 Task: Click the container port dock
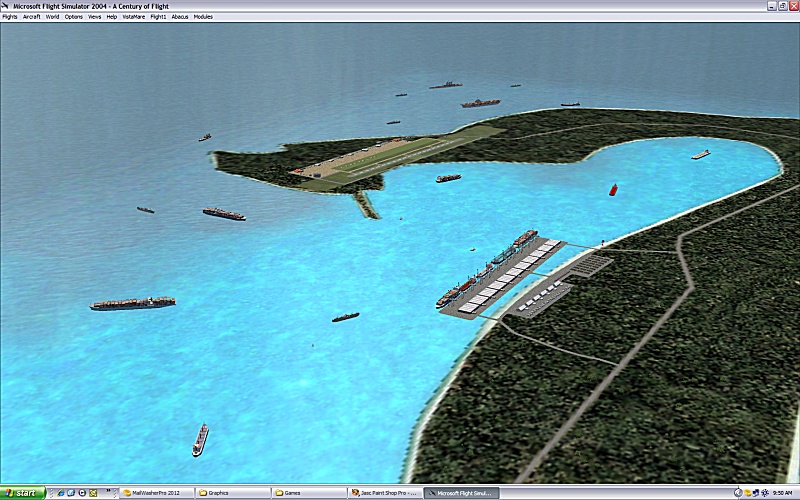coord(503,277)
